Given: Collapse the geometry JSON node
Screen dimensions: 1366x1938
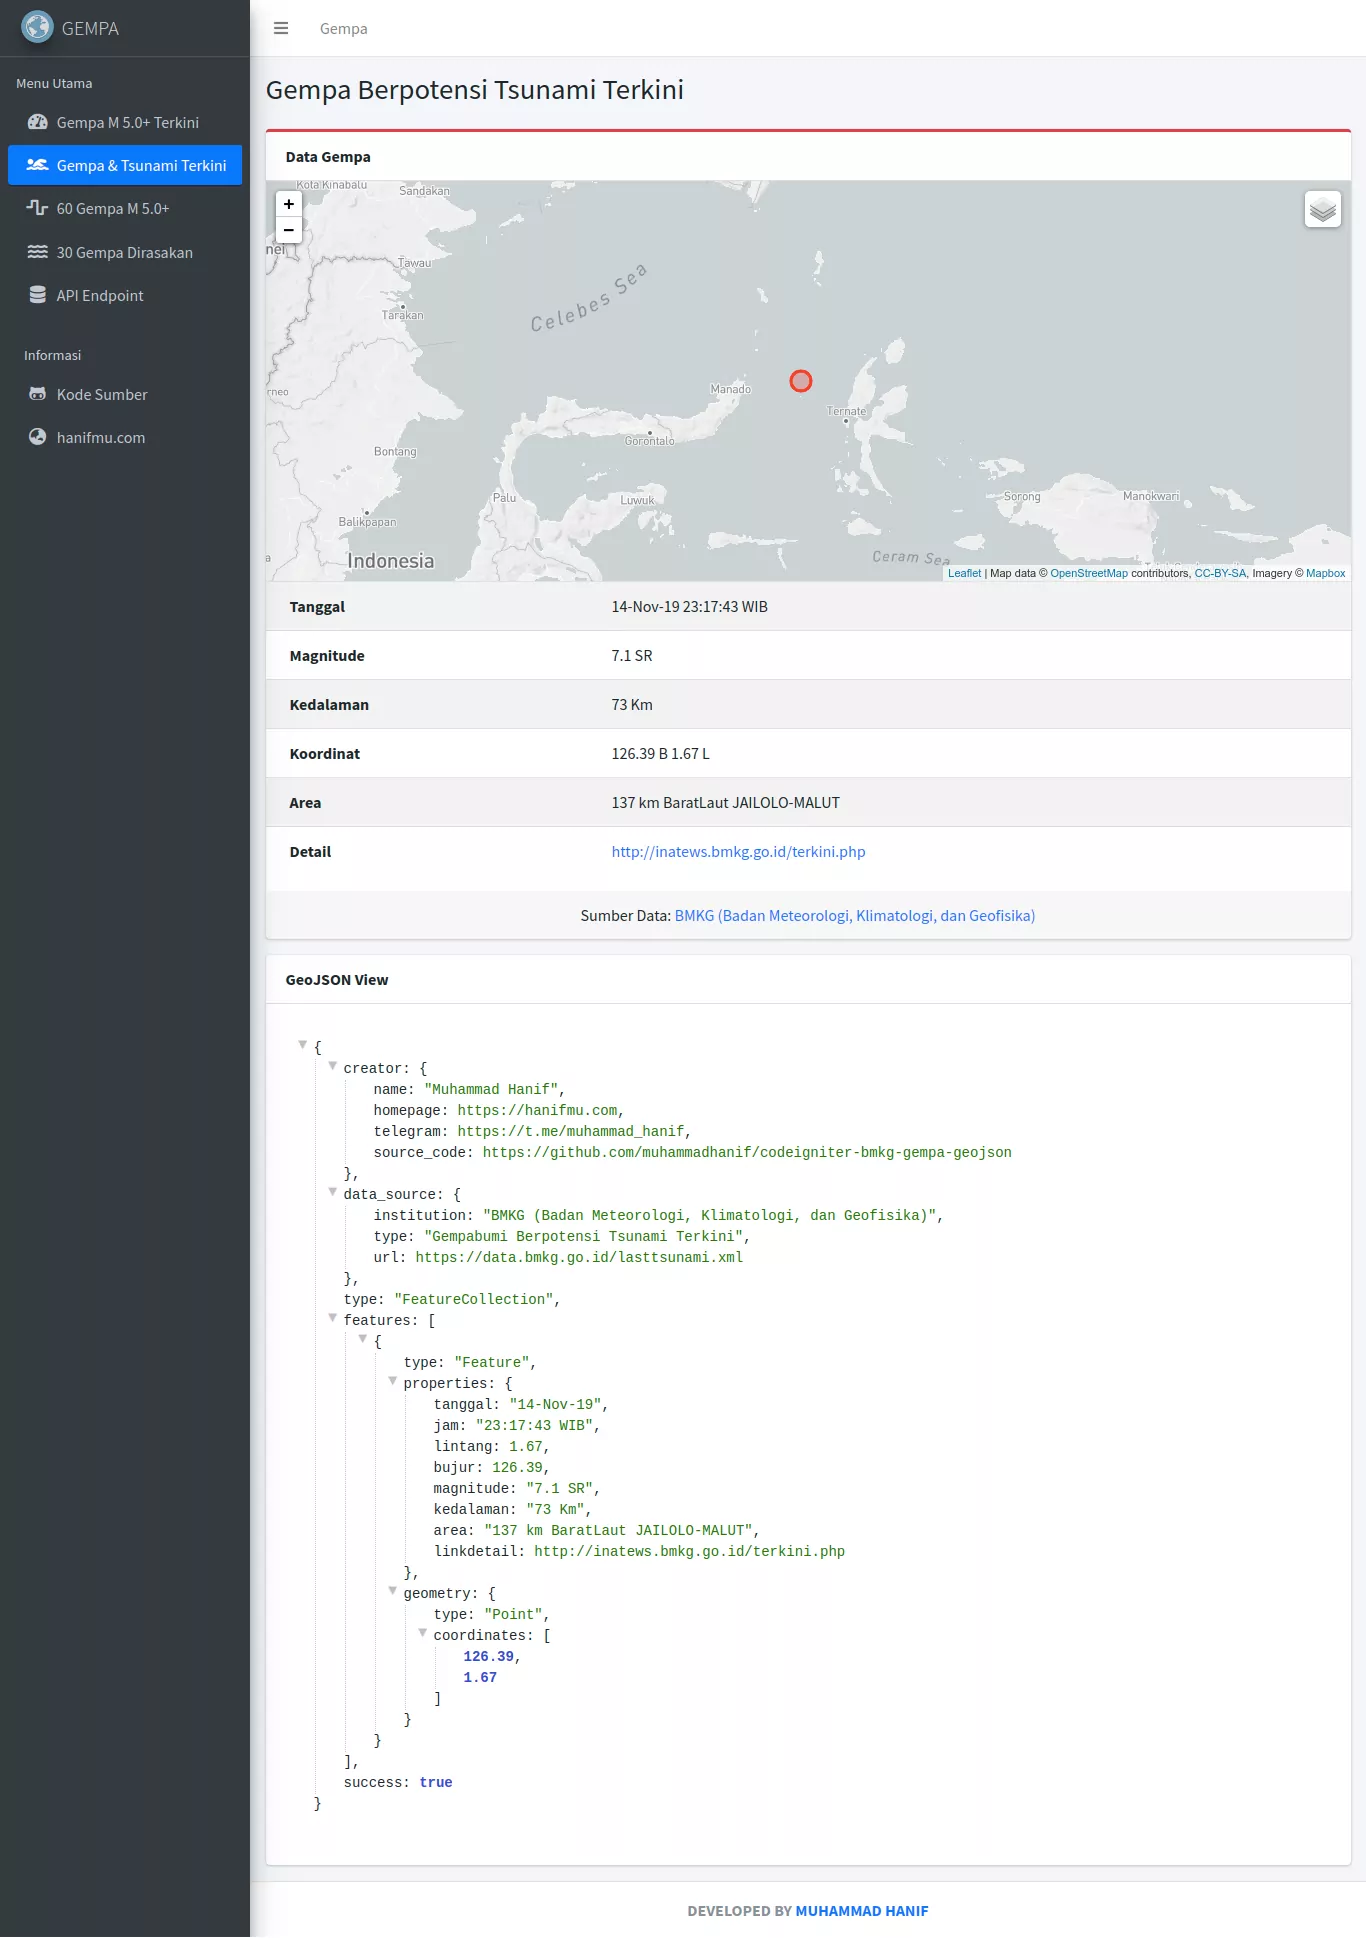Looking at the screenshot, I should [x=393, y=1591].
